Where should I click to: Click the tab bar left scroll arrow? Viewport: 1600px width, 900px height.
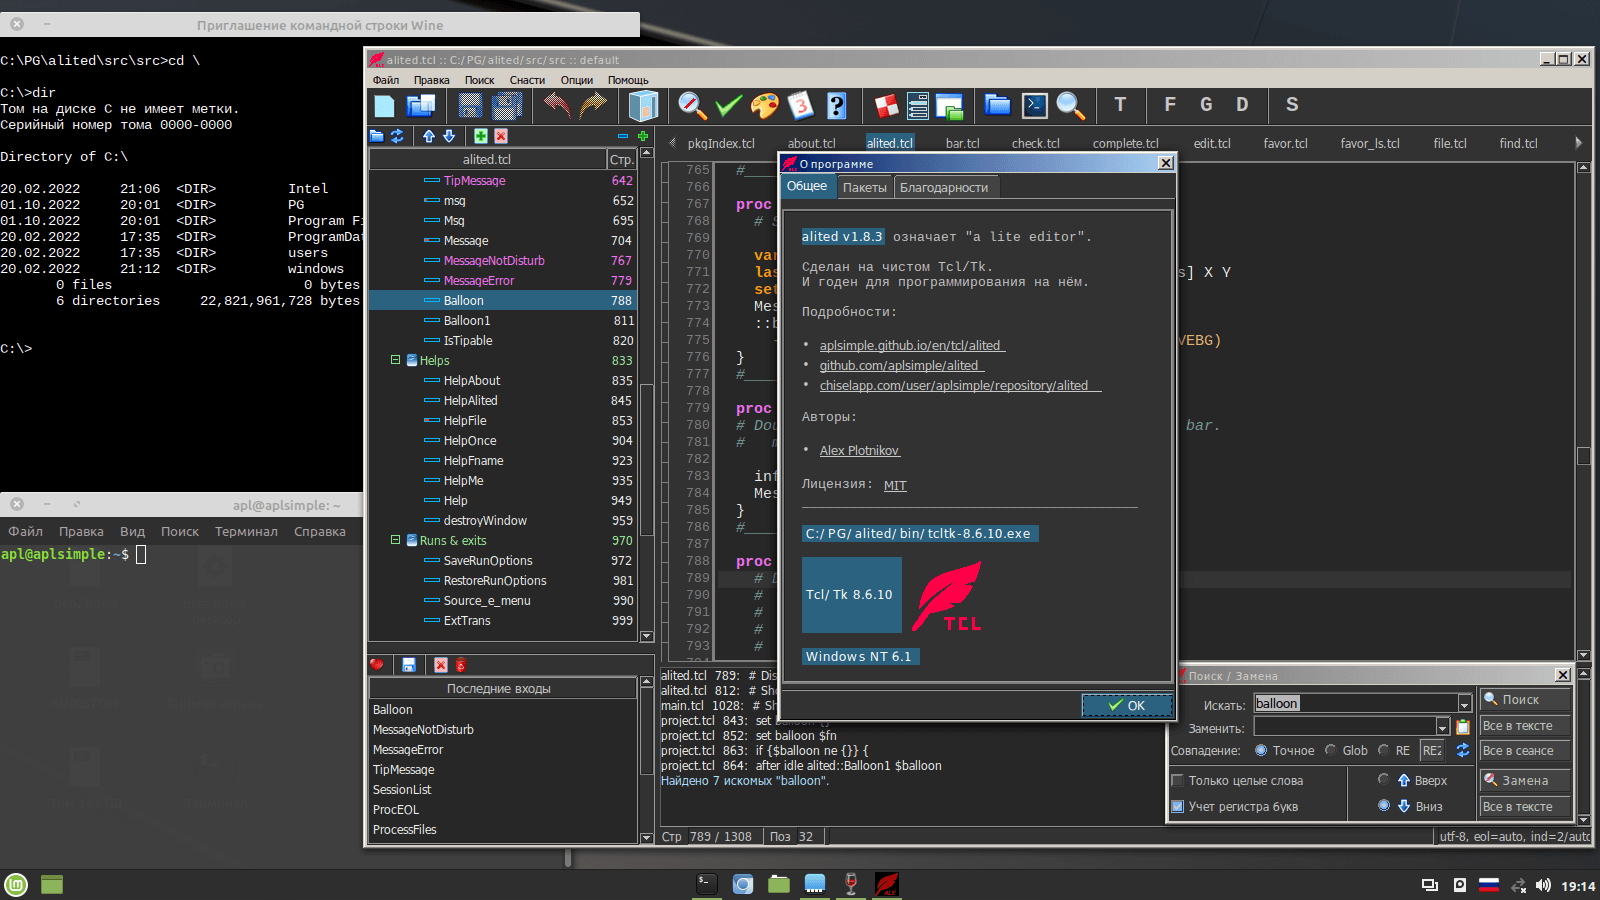click(673, 143)
